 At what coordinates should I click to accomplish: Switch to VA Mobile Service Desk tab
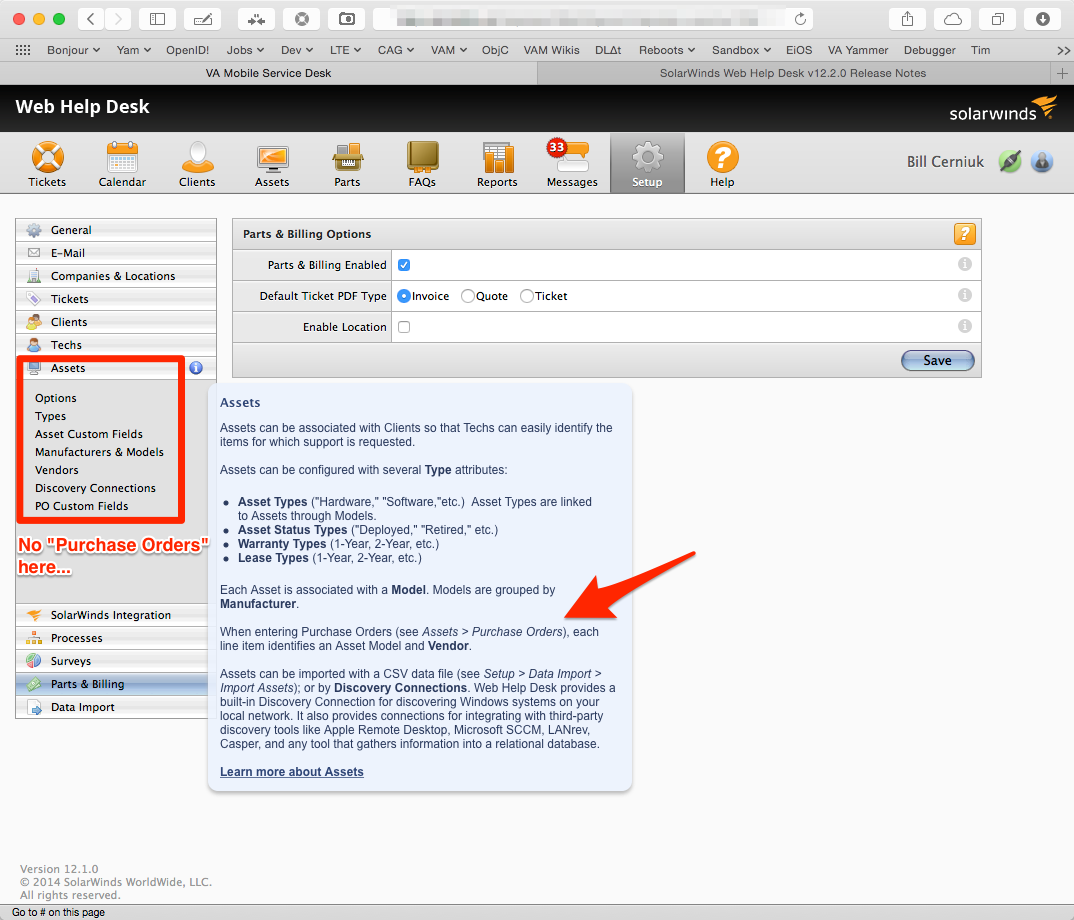tap(268, 73)
